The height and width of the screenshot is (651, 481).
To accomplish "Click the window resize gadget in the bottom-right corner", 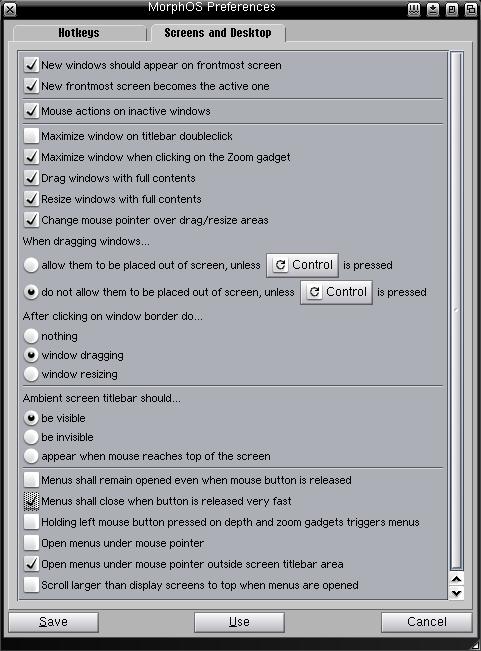I will click(474, 645).
